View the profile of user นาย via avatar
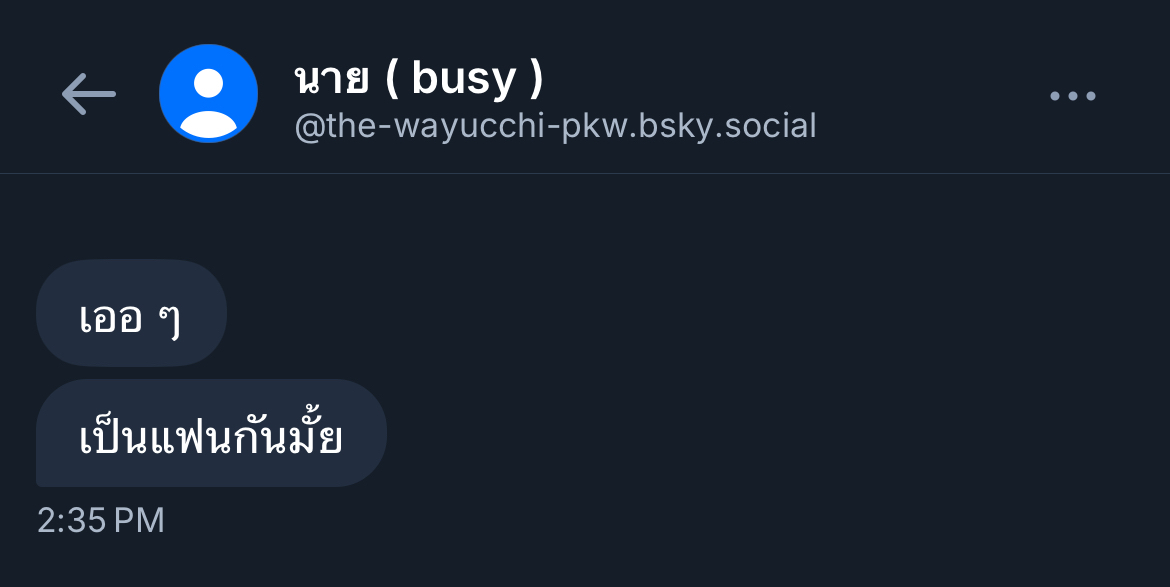Image resolution: width=1170 pixels, height=587 pixels. pyautogui.click(x=208, y=93)
